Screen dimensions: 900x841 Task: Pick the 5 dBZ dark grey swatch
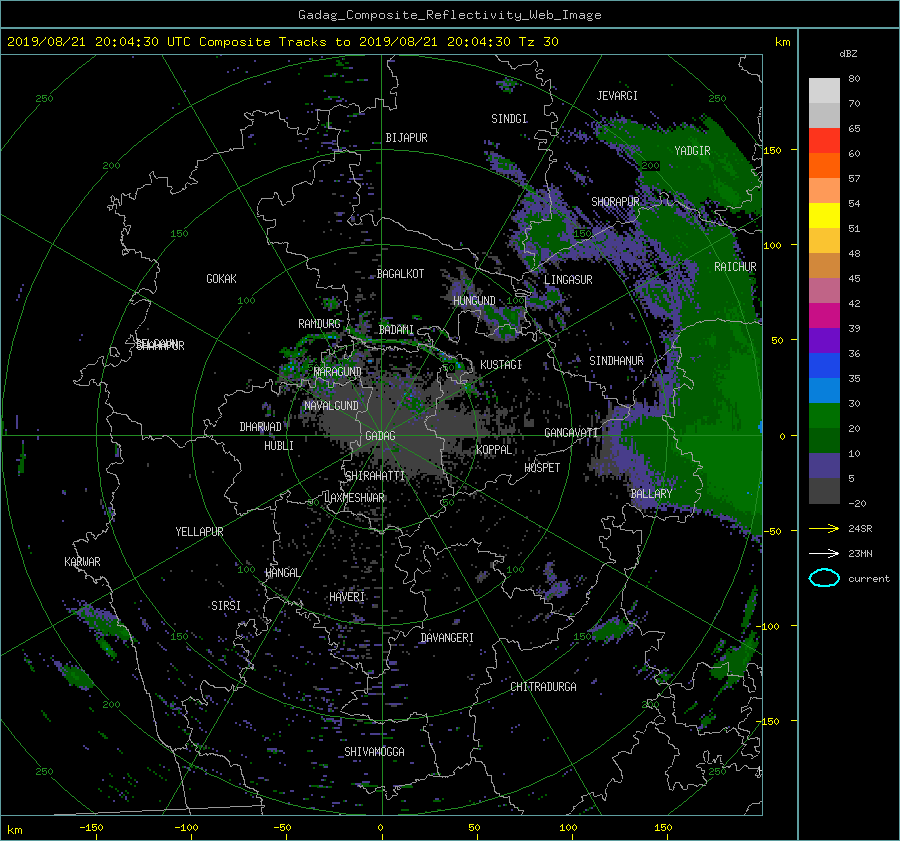click(x=824, y=491)
